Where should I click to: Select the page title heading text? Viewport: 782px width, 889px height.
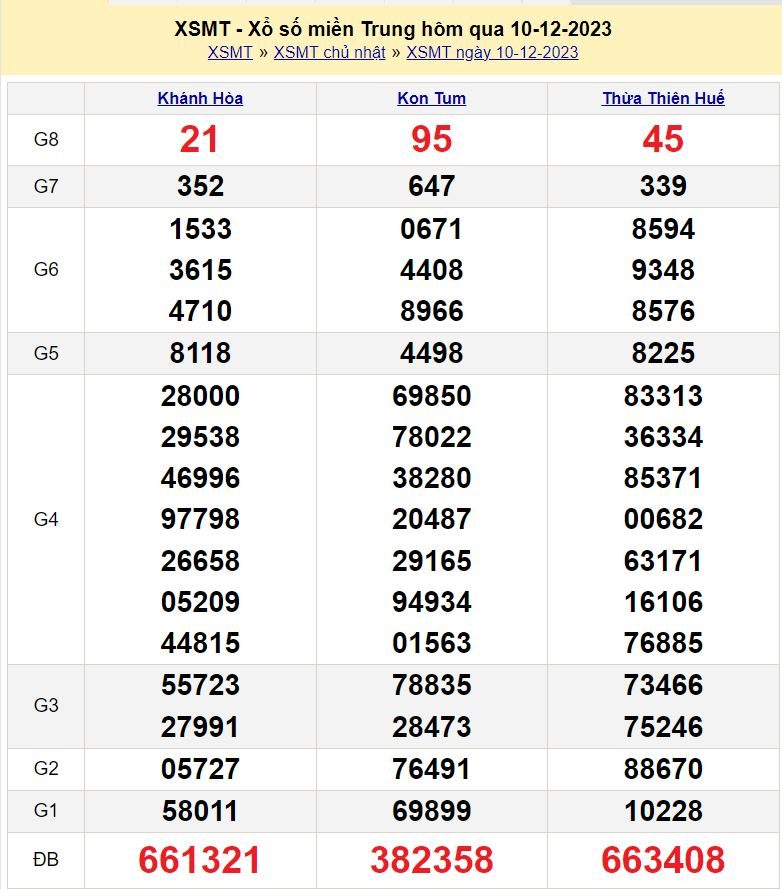coord(393,28)
